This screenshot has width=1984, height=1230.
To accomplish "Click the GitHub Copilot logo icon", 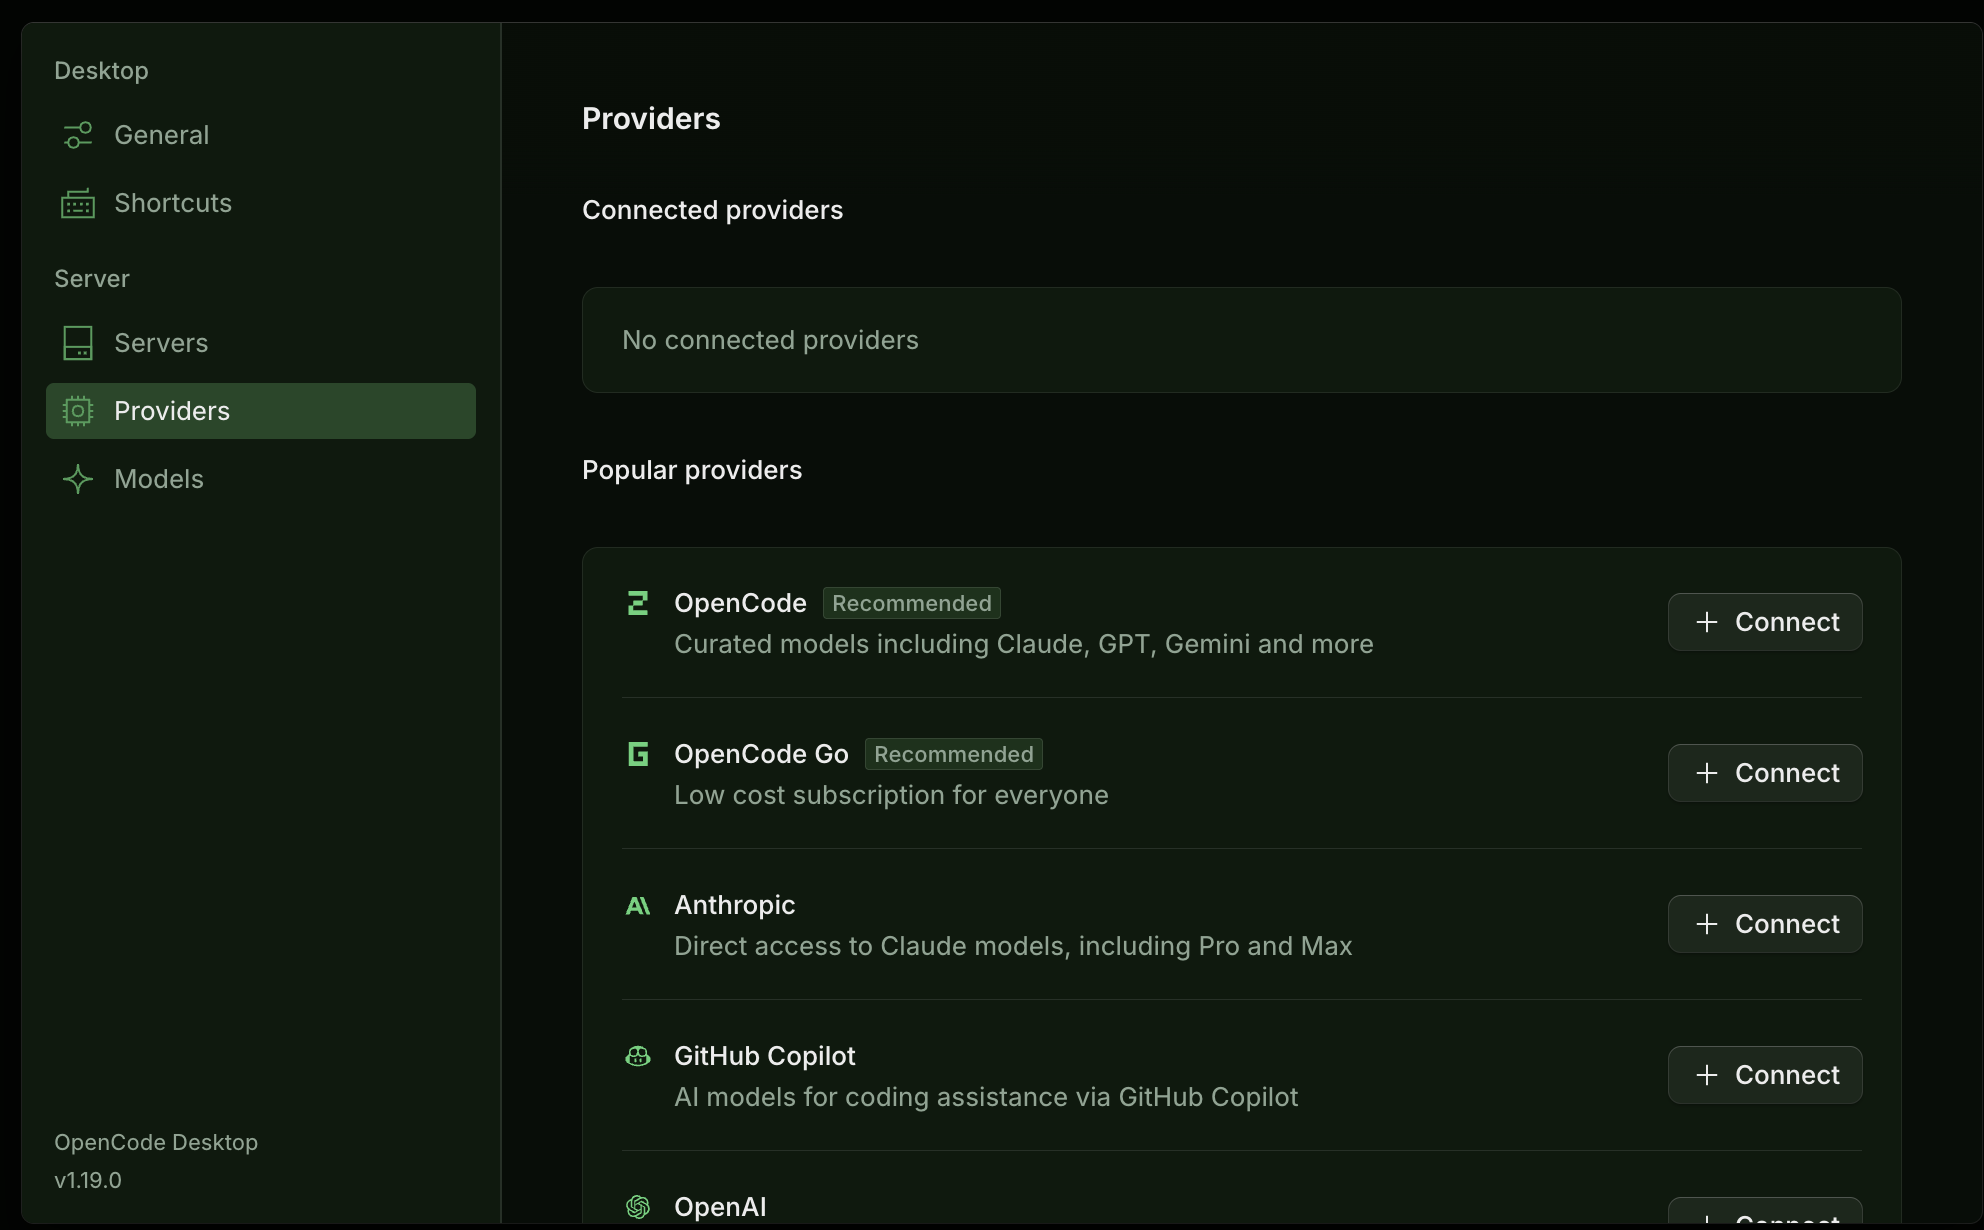I will click(638, 1056).
